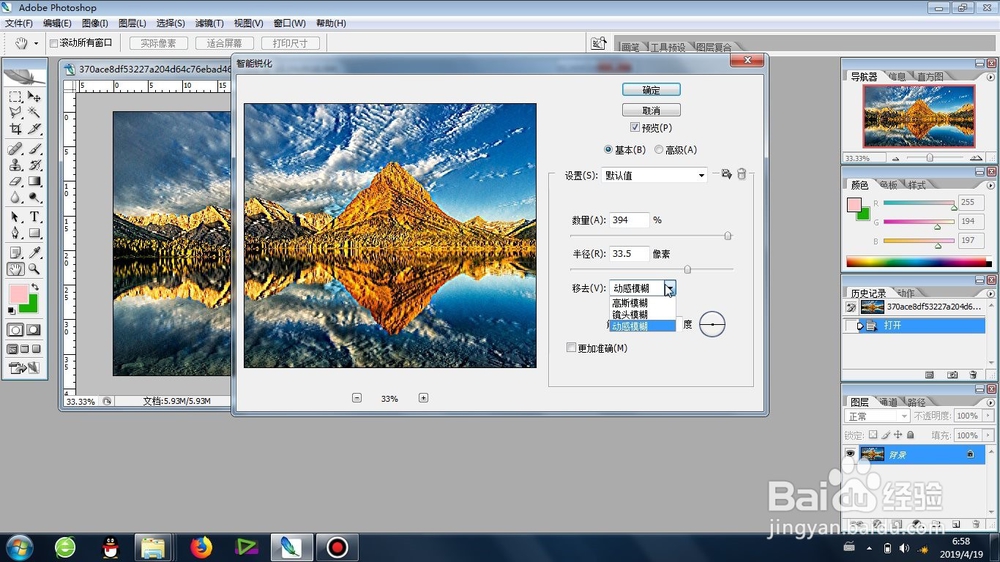The image size is (1000, 562).
Task: Select the Notes tool
Action: (x=15, y=253)
